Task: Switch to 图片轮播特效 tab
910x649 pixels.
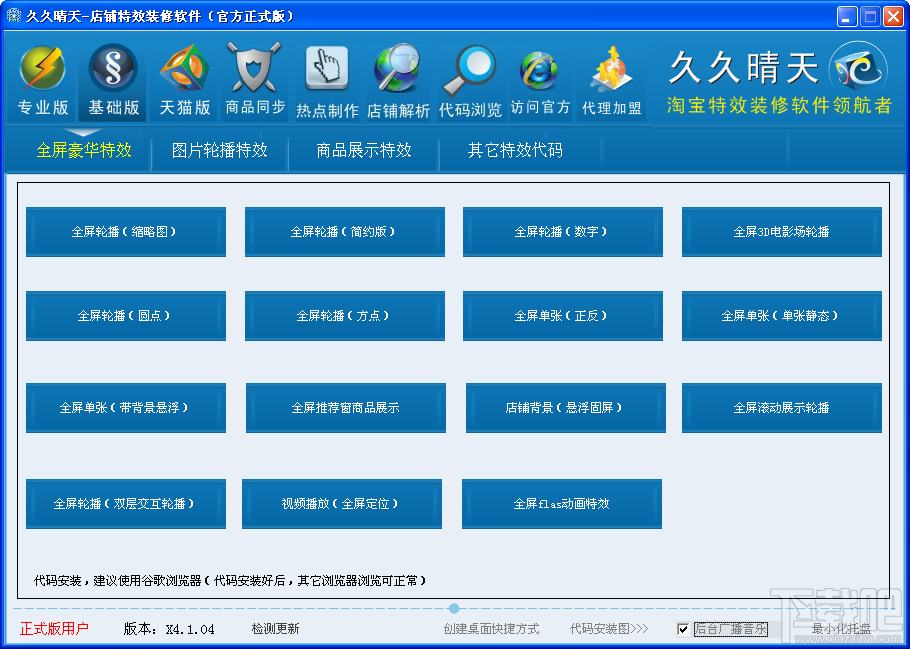Action: pyautogui.click(x=219, y=150)
